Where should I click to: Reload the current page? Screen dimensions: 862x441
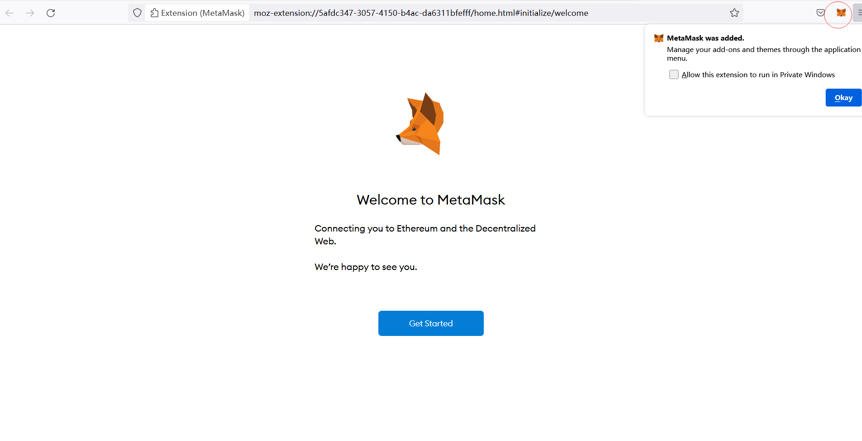51,13
